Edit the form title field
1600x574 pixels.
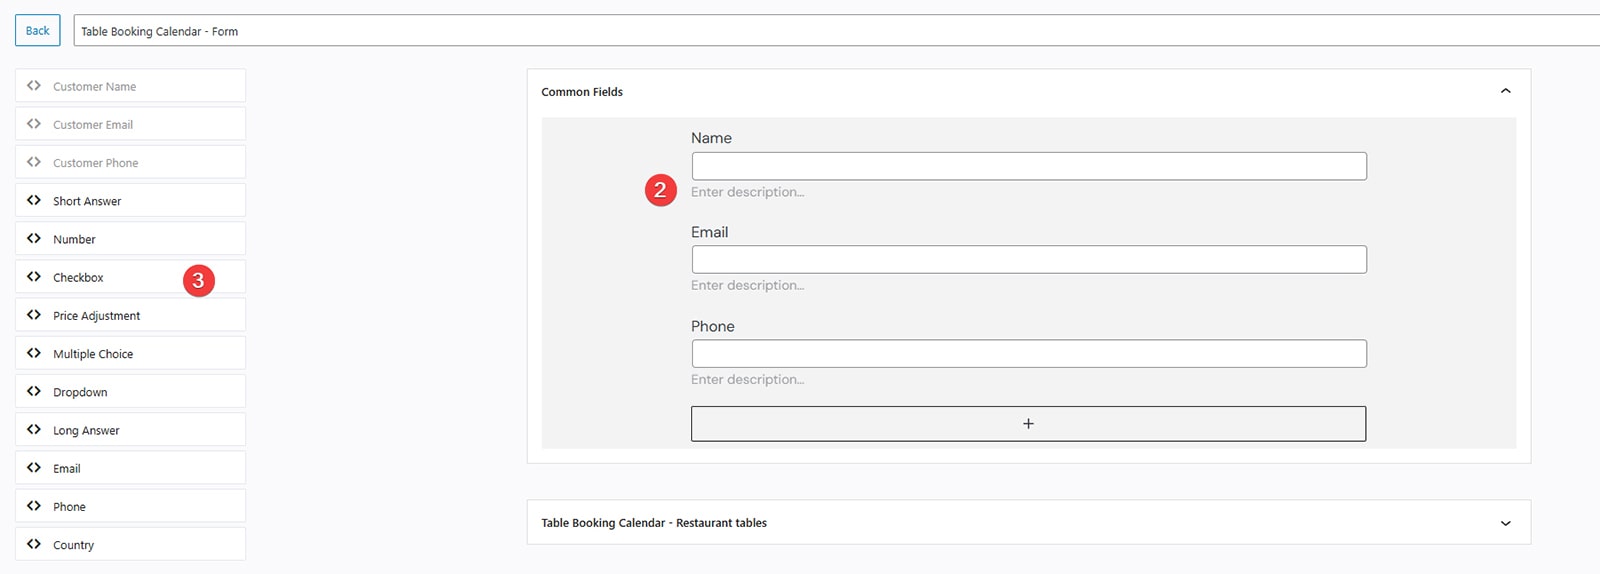837,31
